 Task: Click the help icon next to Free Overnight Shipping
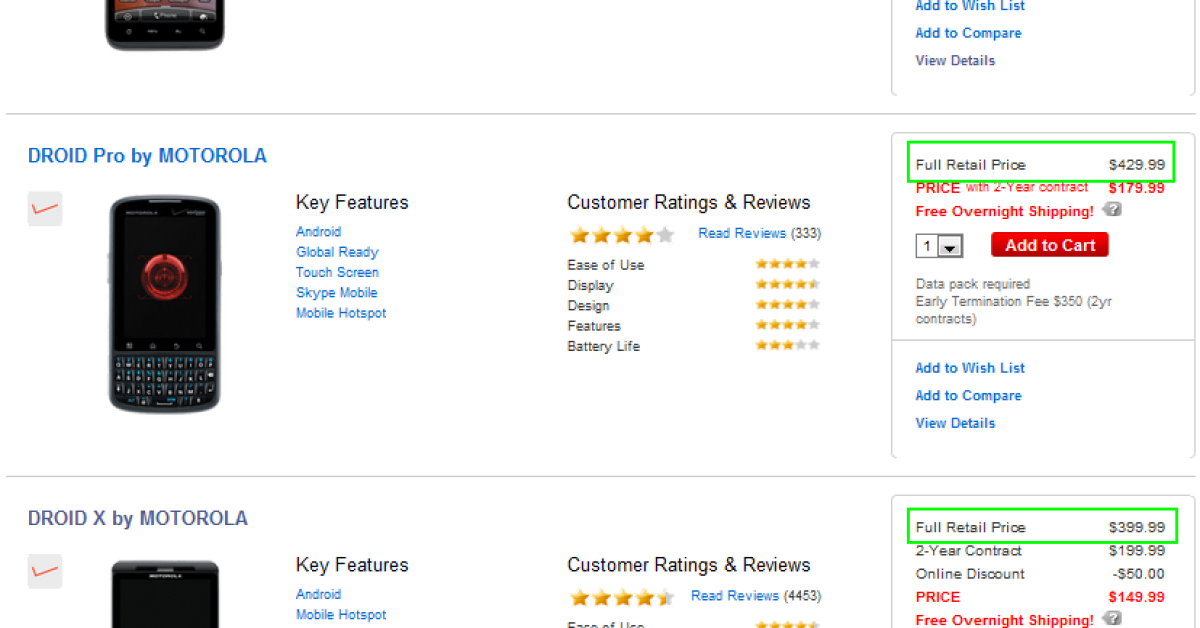1112,210
